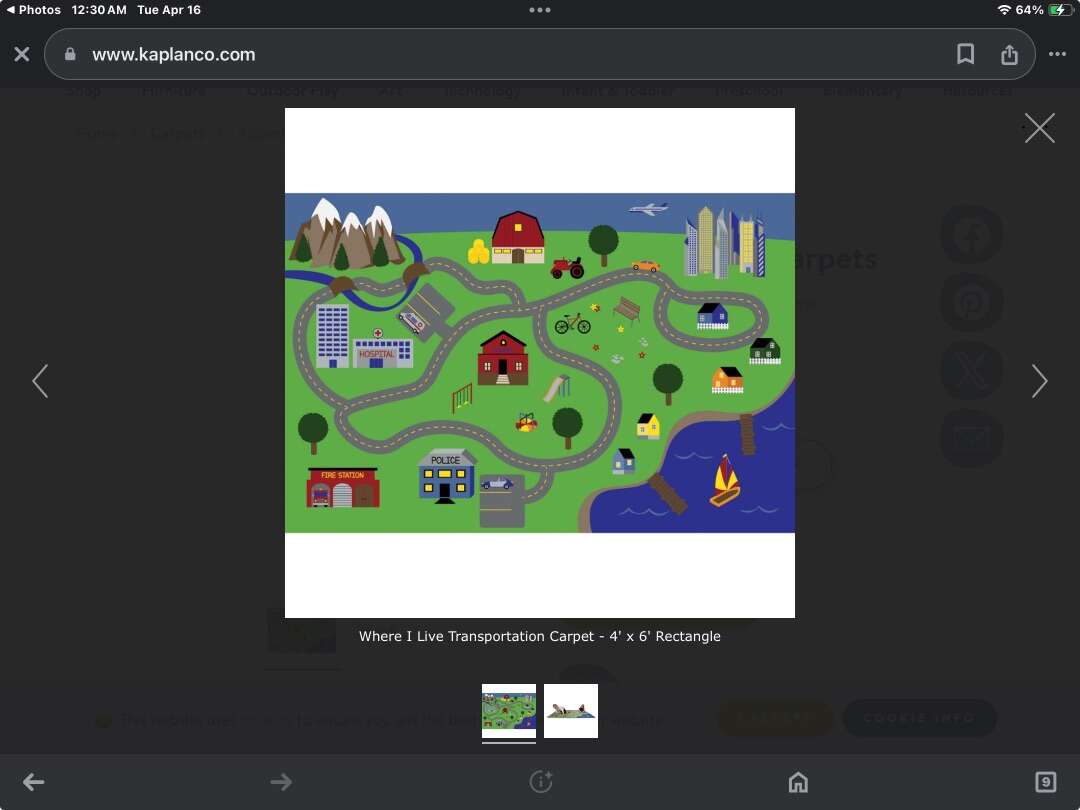Show previous image with left chevron
This screenshot has width=1080, height=810.
(40, 381)
